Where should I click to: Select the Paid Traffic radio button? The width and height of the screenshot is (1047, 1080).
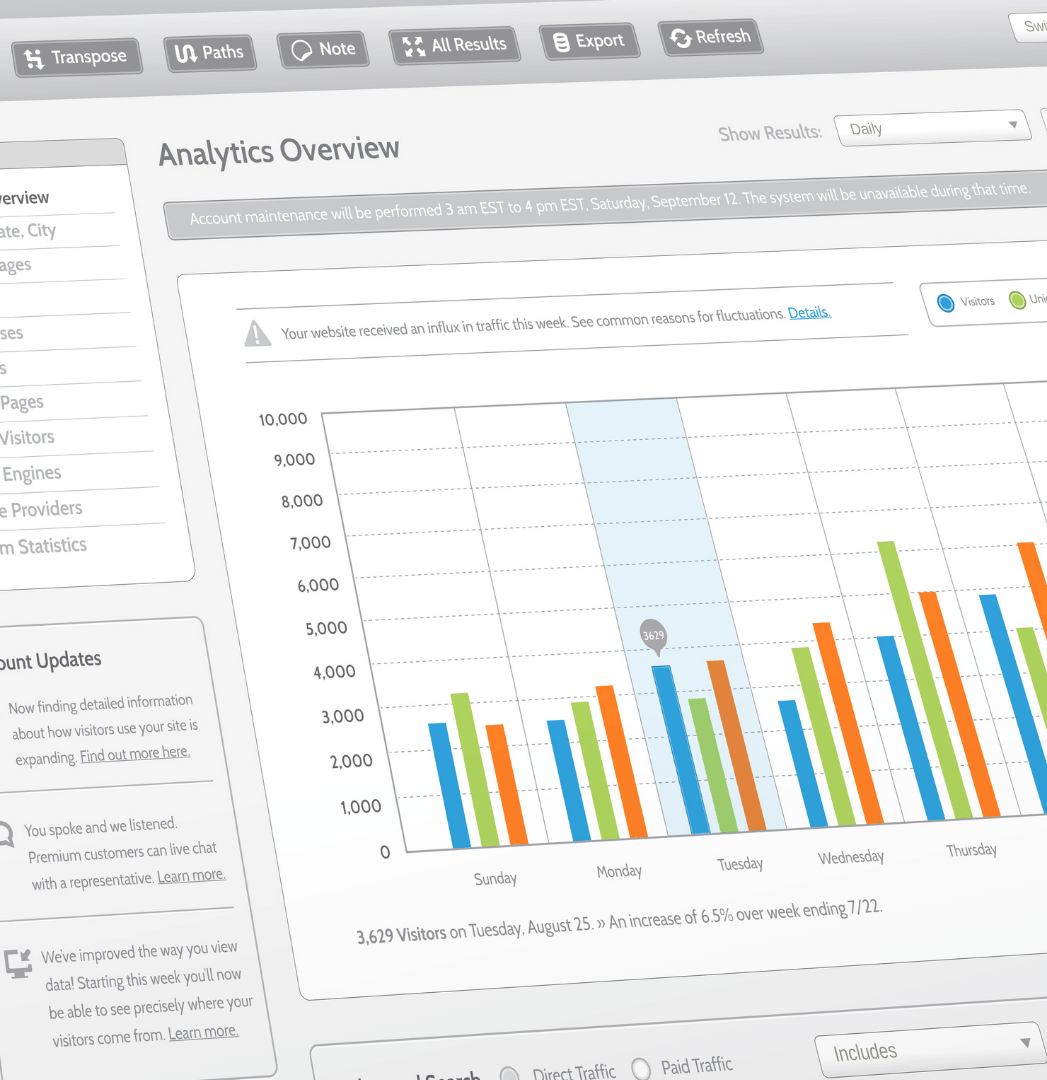click(641, 1068)
